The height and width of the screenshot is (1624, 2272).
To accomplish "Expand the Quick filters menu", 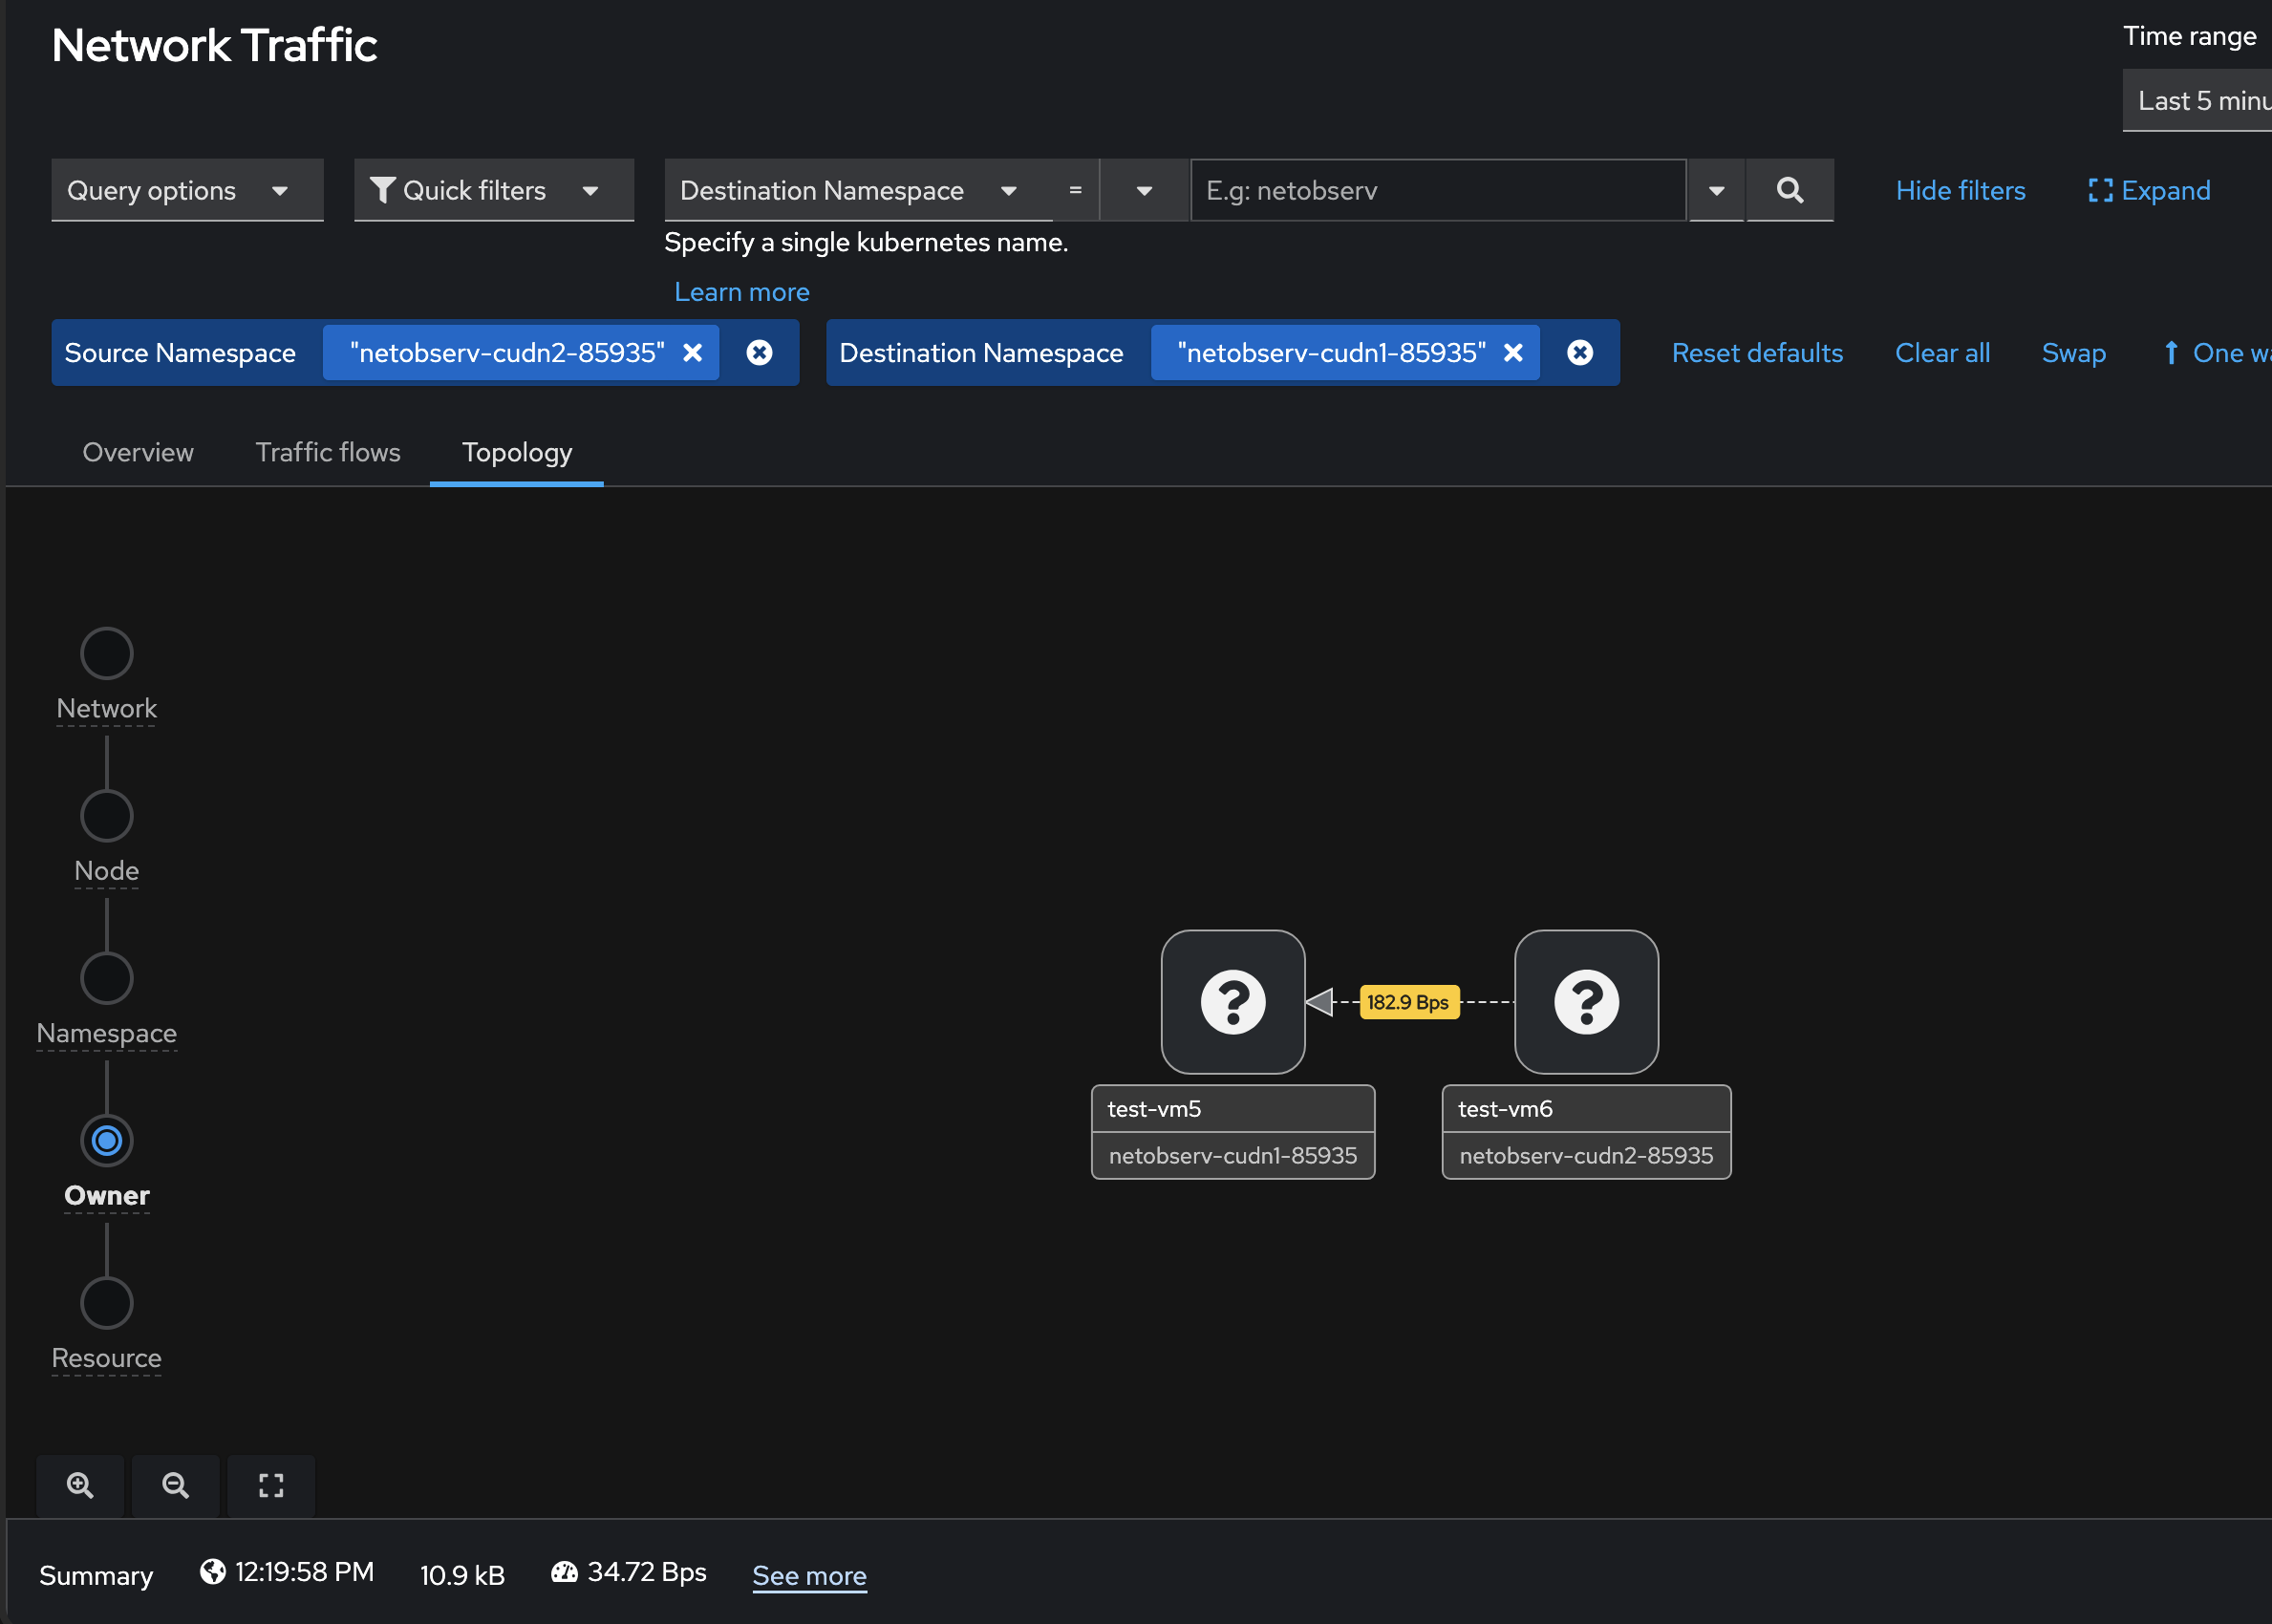I will point(493,190).
